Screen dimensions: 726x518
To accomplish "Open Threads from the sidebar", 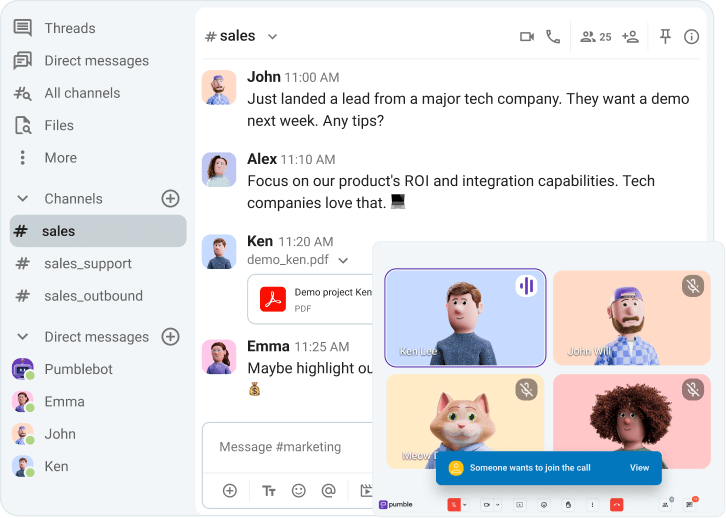I will tap(55, 28).
